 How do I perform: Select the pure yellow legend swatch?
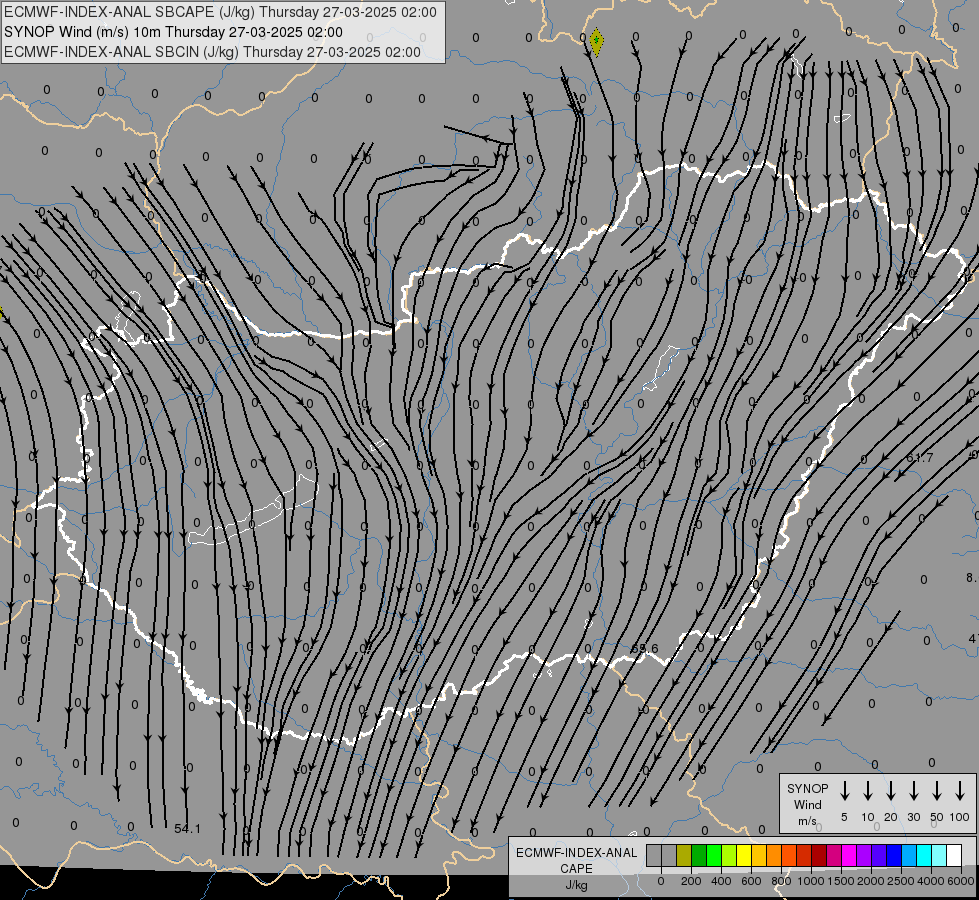click(x=744, y=855)
